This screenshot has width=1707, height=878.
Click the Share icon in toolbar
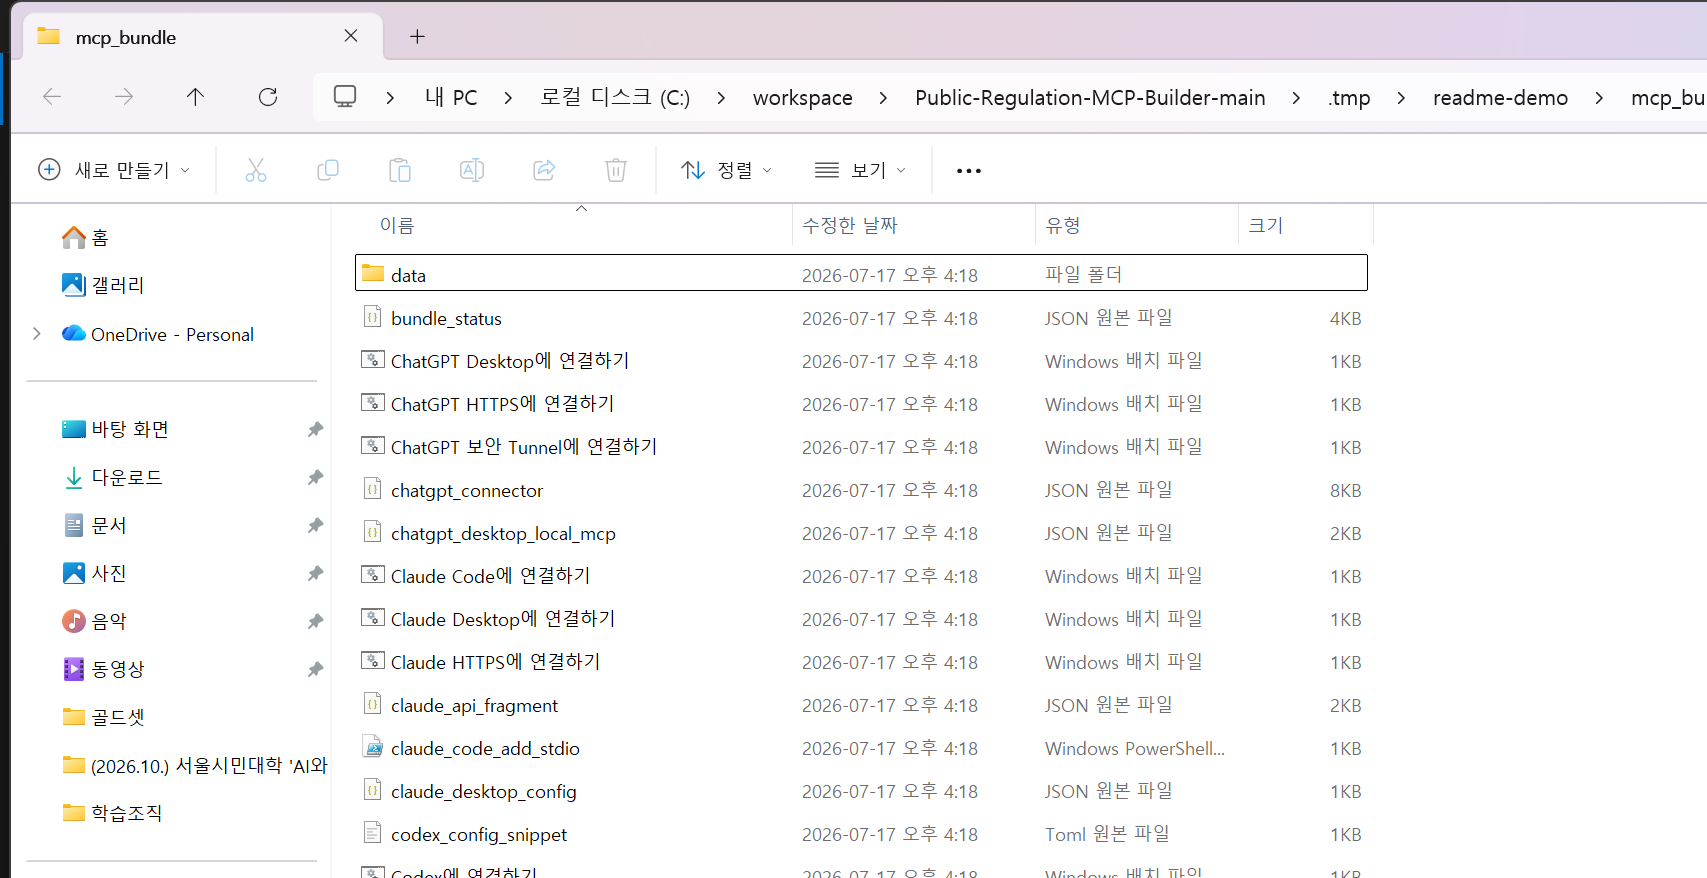[544, 170]
